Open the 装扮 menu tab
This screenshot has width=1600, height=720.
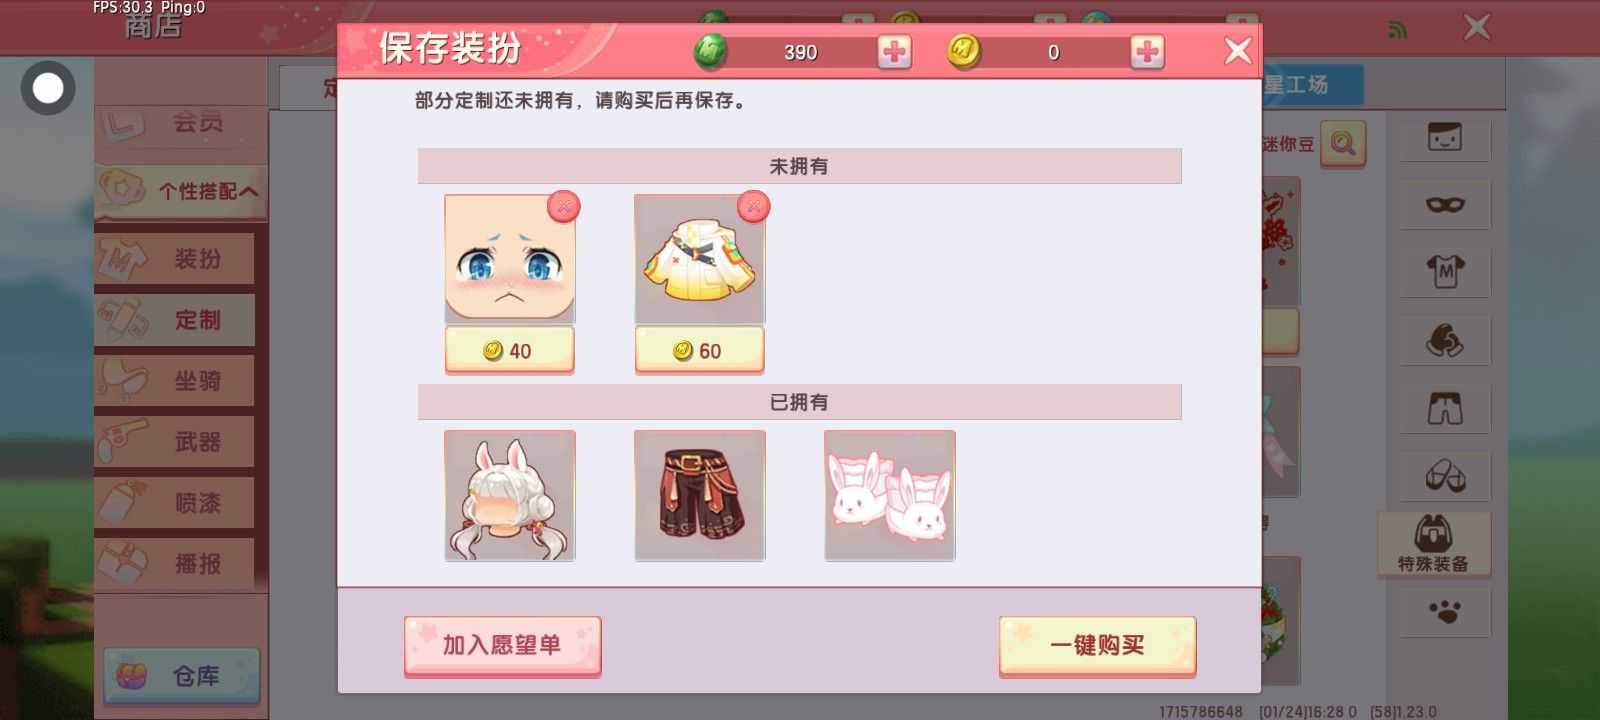pos(175,259)
